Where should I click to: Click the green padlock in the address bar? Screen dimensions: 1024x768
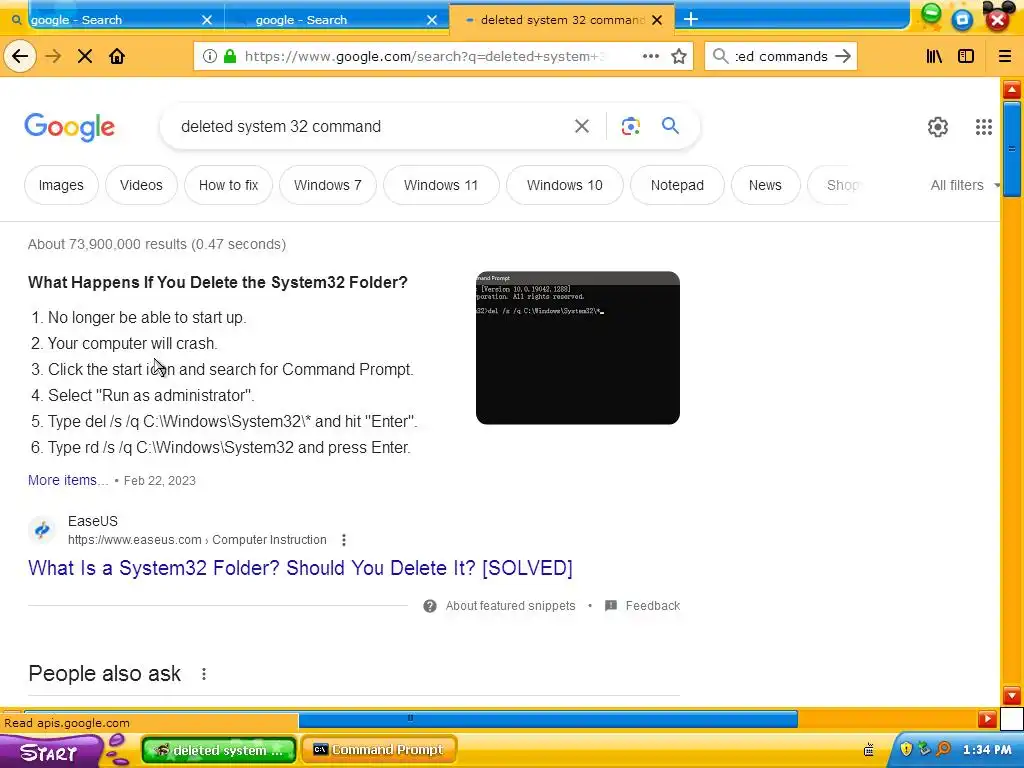[229, 56]
